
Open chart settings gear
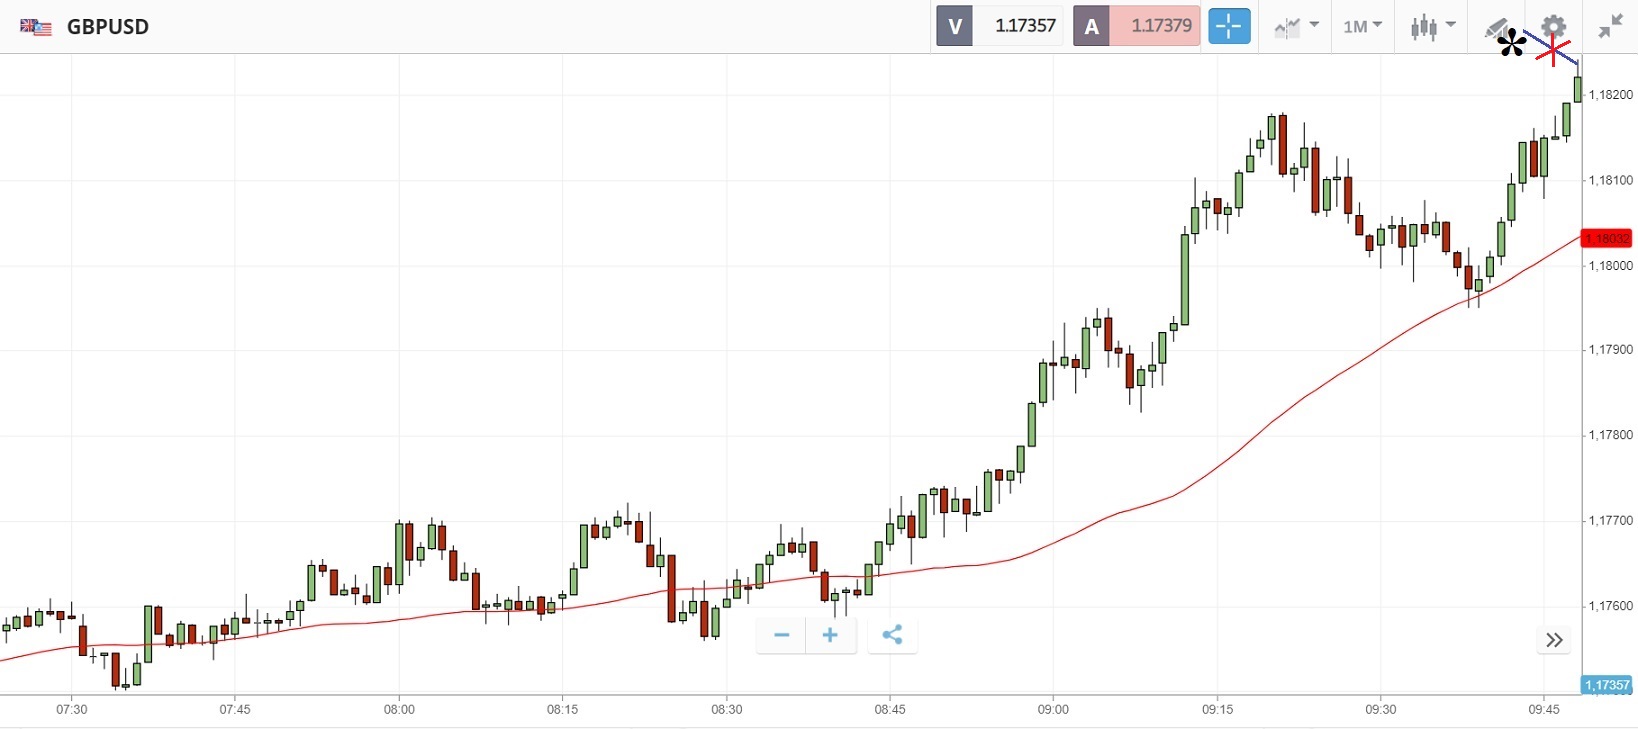point(1553,27)
